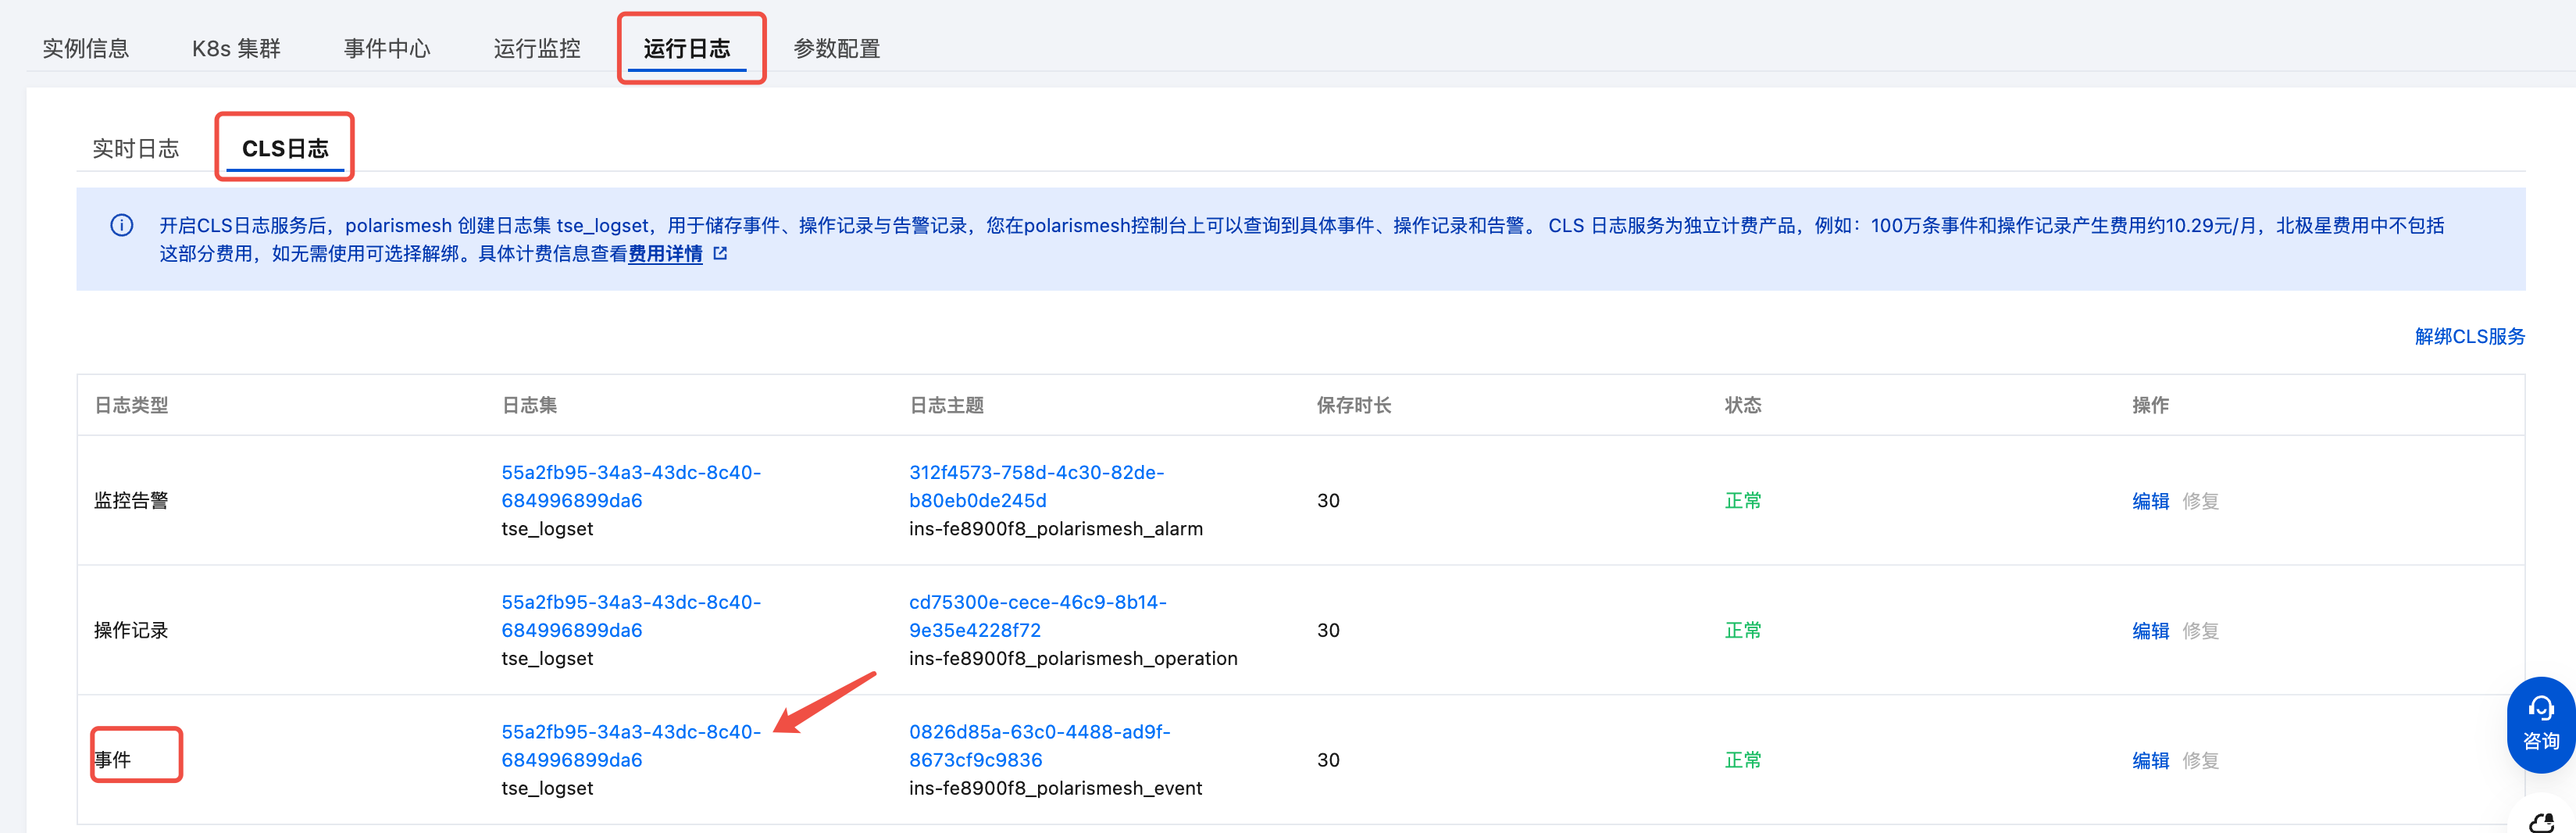Click 编辑 in the 监控告警 row

point(2151,500)
